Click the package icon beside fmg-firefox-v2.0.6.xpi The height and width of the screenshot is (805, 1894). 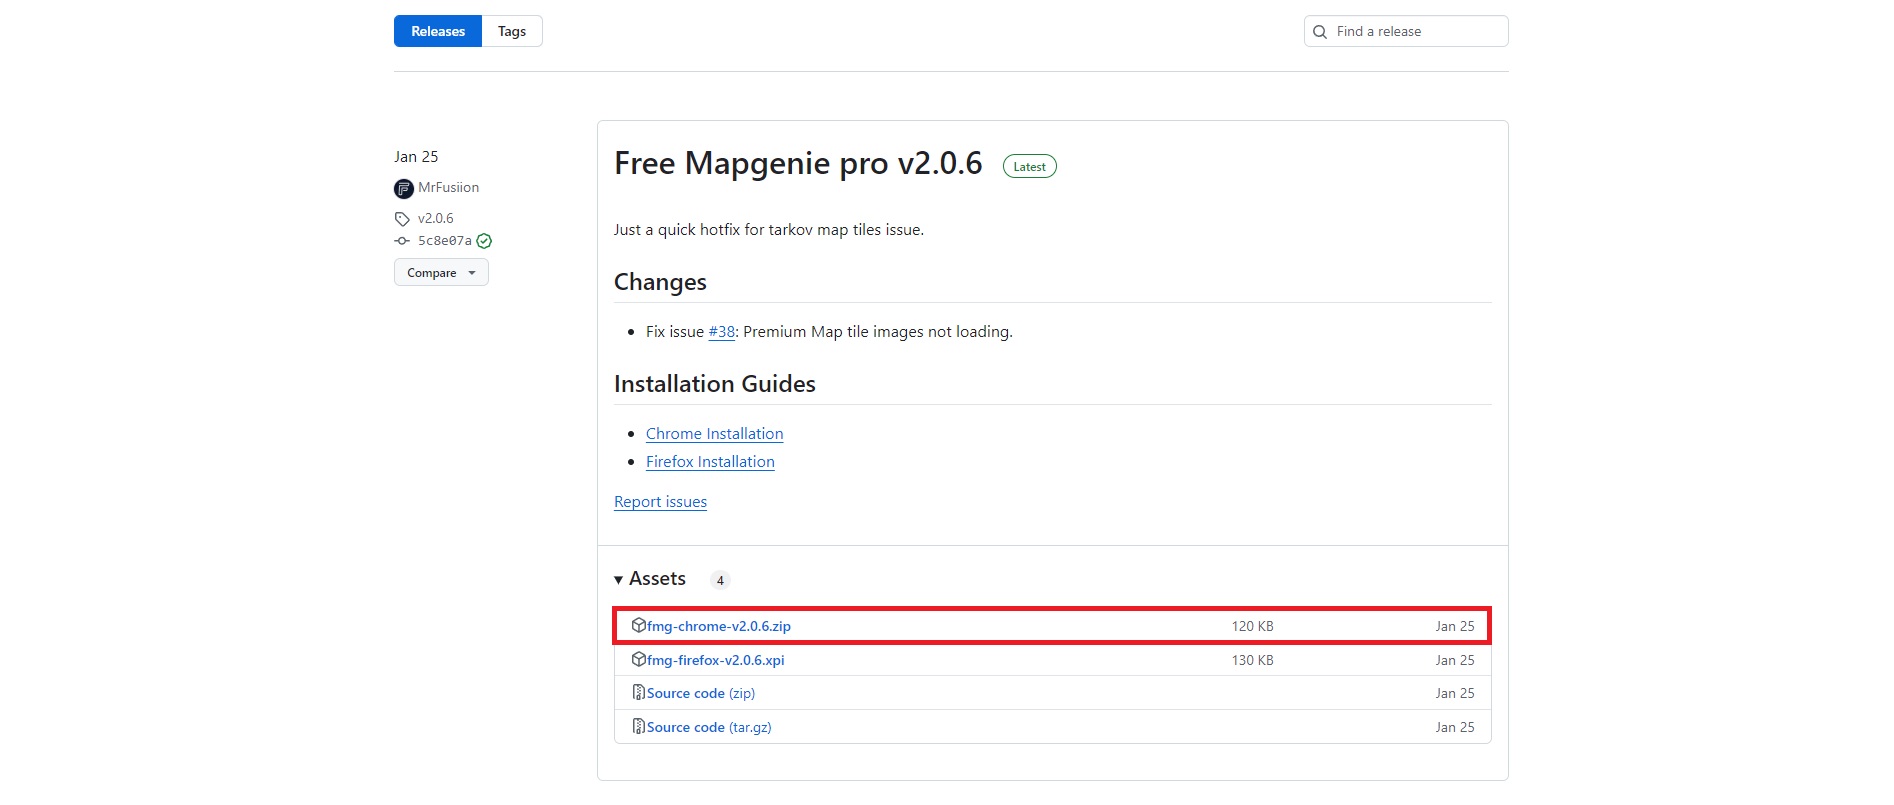[x=638, y=660]
